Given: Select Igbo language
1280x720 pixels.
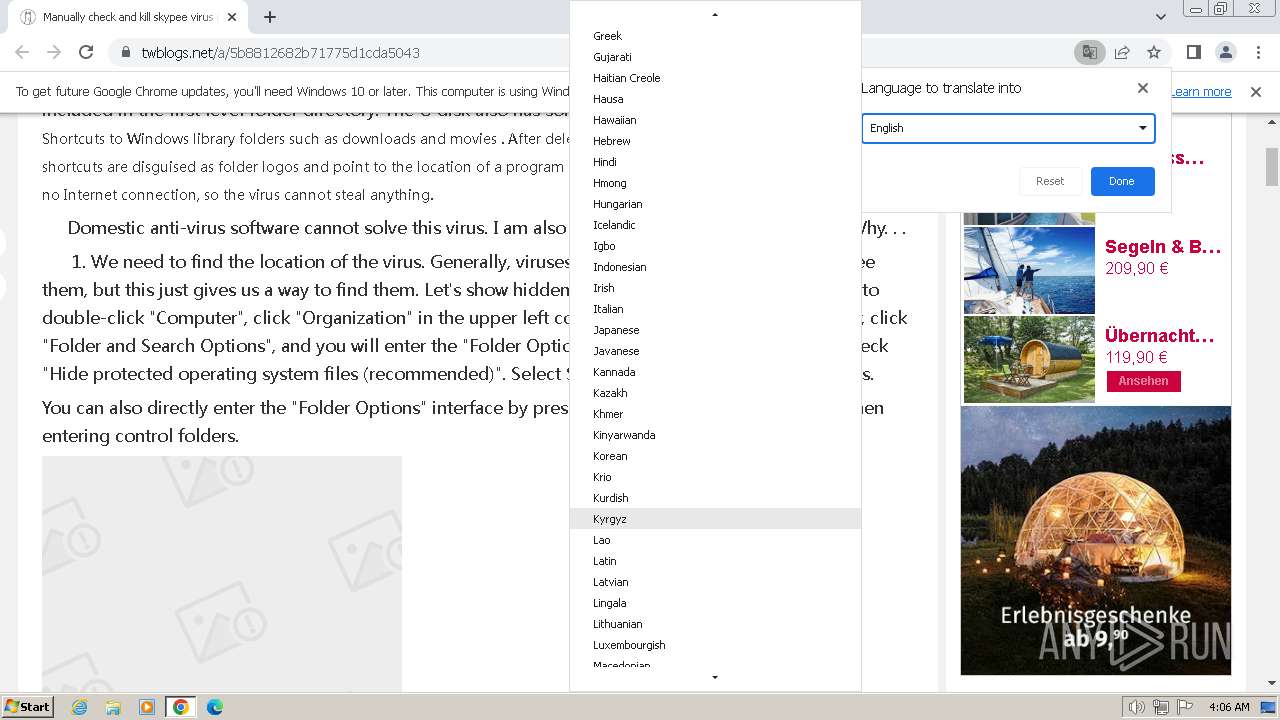Looking at the screenshot, I should [x=715, y=246].
